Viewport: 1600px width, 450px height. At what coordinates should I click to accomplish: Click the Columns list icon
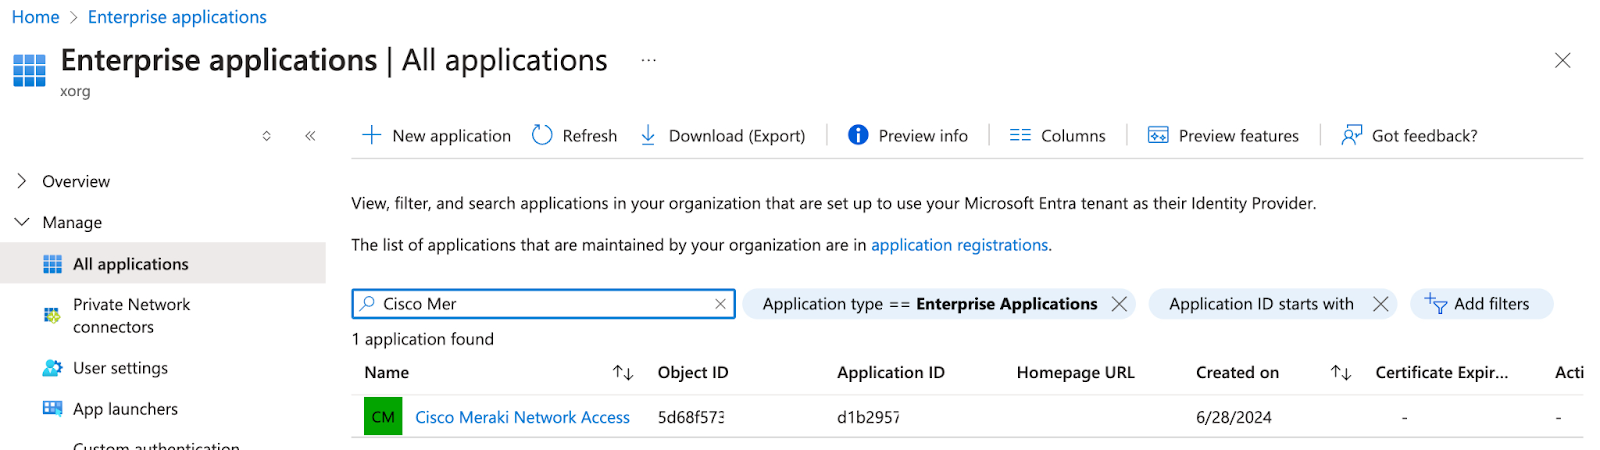pos(1020,135)
